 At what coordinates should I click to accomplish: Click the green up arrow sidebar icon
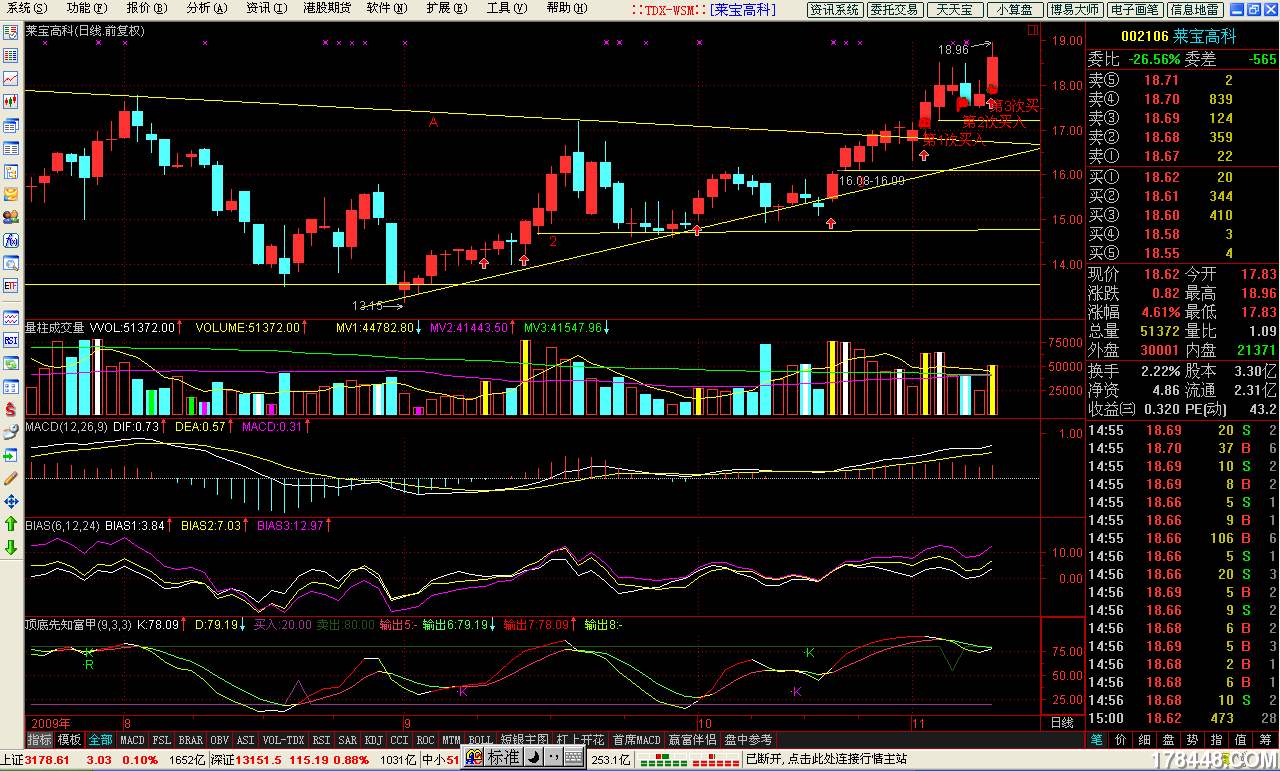(11, 524)
